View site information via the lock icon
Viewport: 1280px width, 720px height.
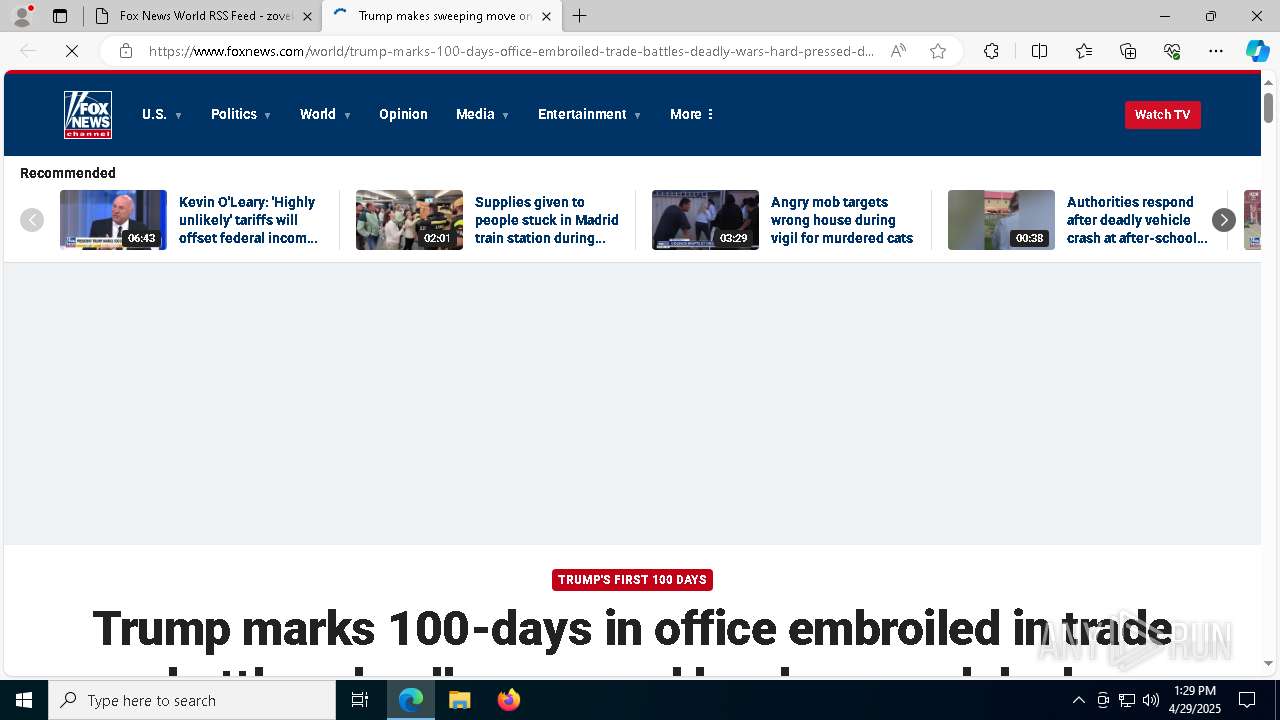coord(126,51)
